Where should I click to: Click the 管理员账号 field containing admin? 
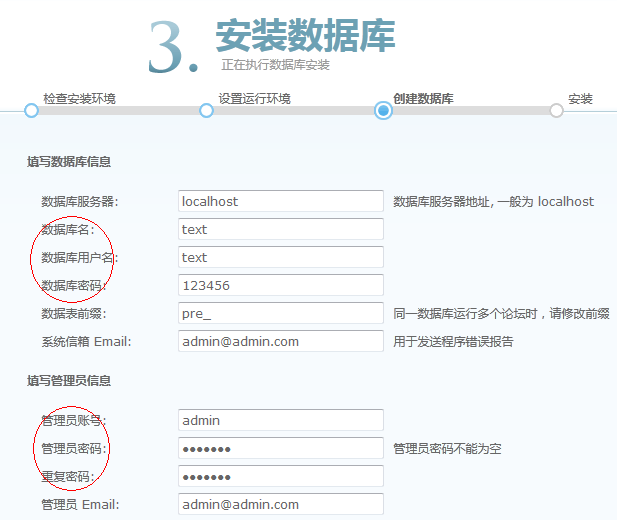point(280,420)
